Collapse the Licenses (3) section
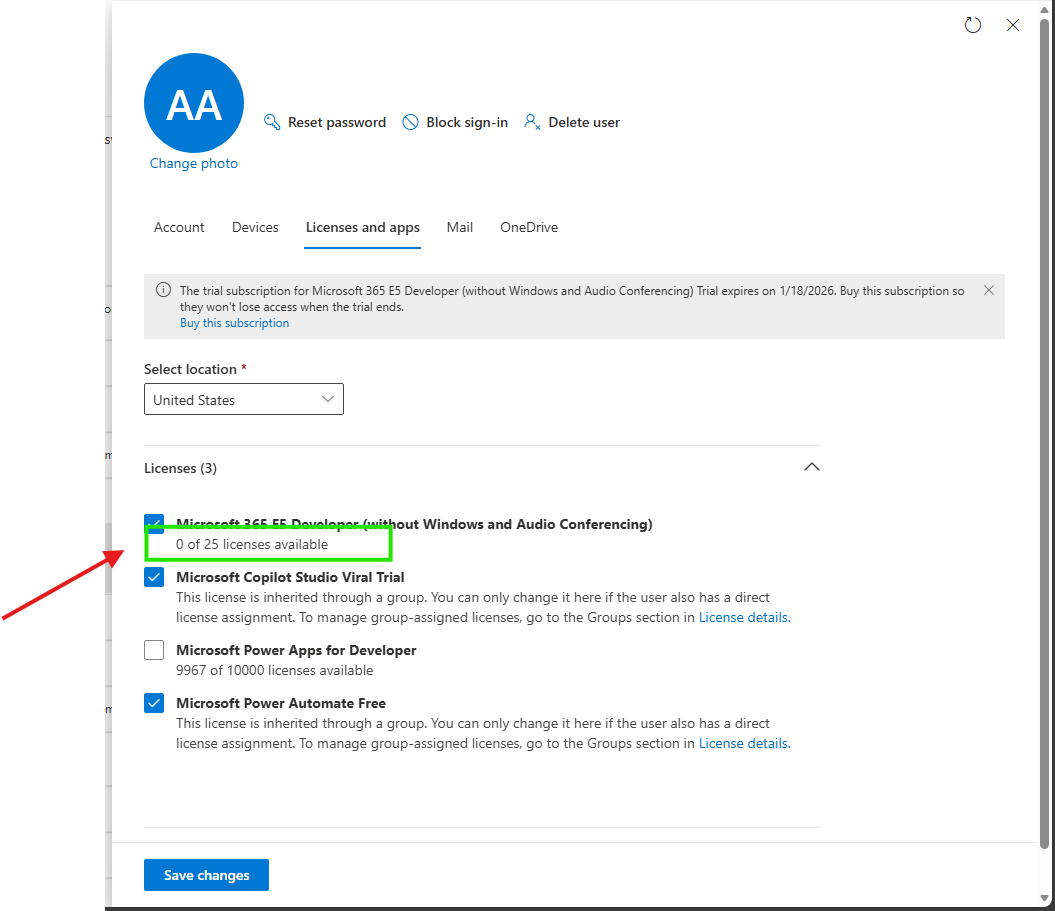 coord(811,467)
